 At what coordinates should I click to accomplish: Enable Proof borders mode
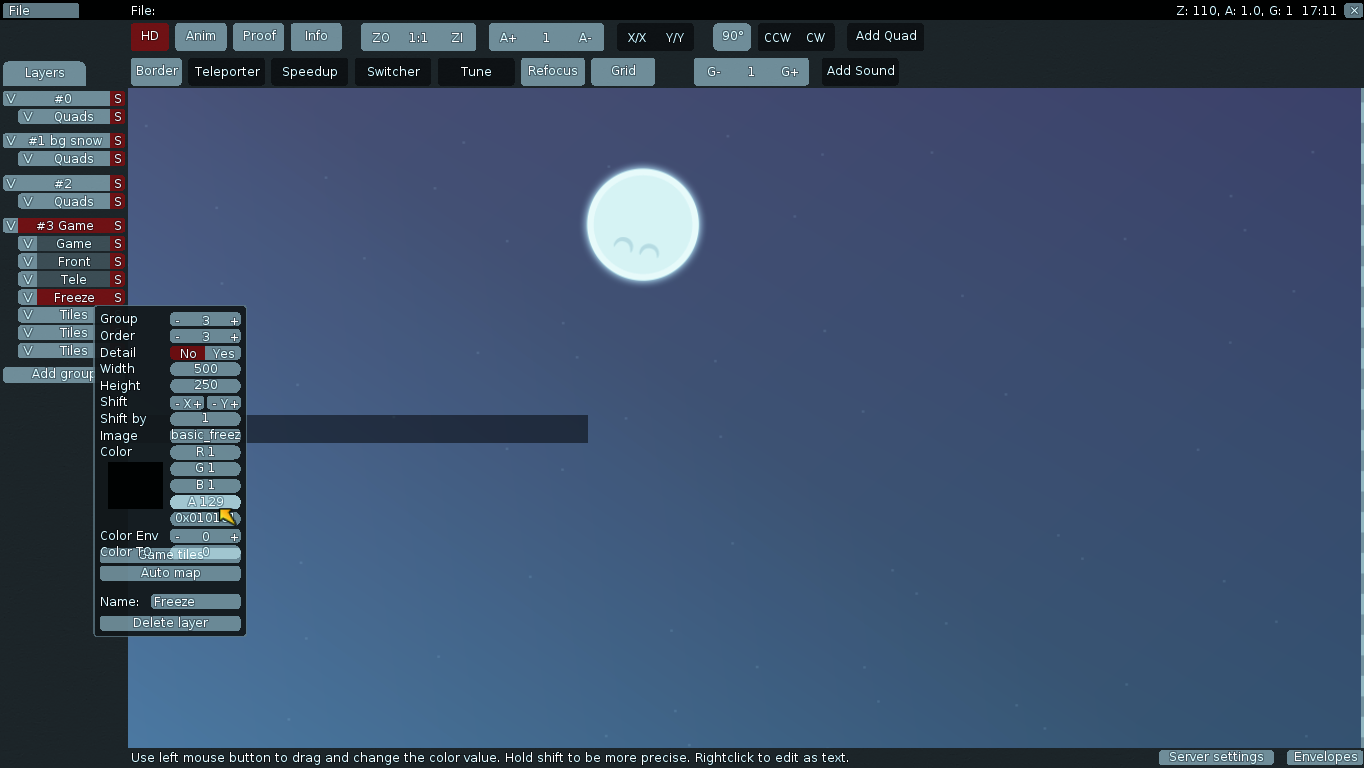point(259,37)
